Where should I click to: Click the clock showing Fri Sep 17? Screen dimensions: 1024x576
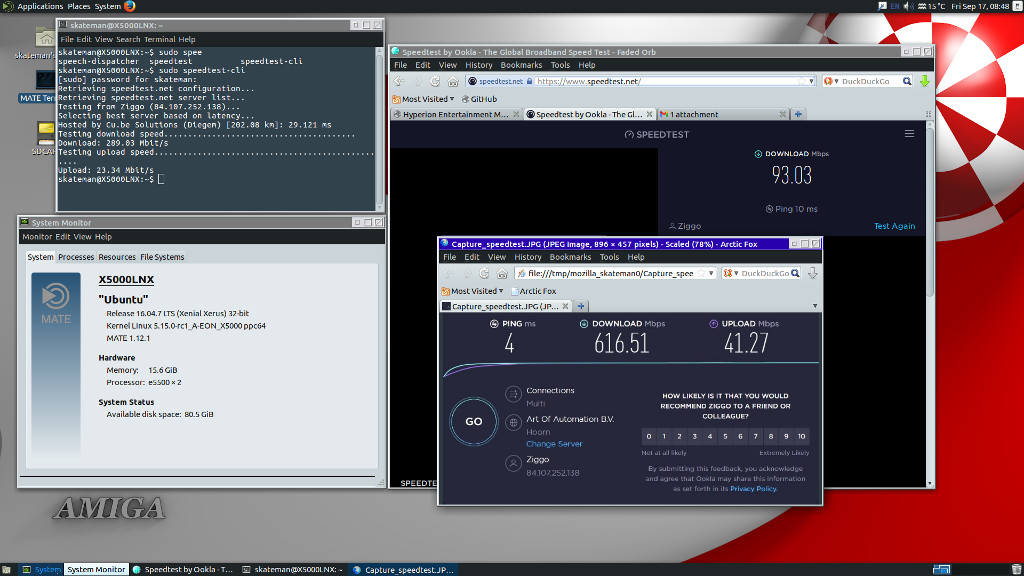point(980,6)
